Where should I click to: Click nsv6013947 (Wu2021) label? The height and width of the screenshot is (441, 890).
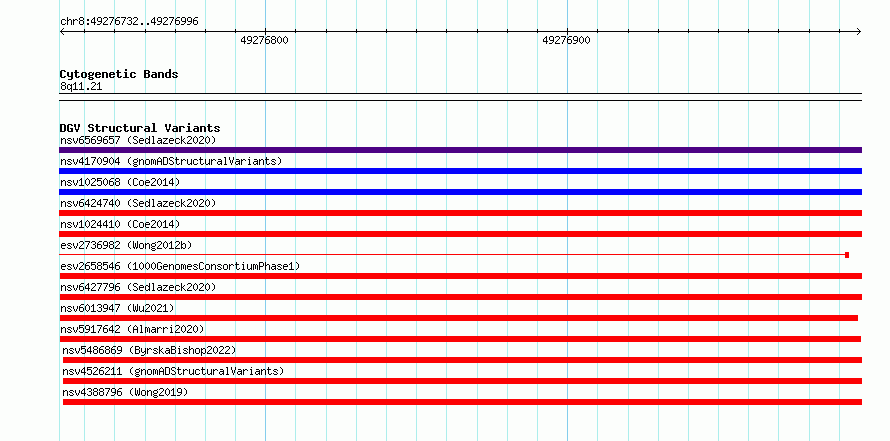(x=117, y=308)
